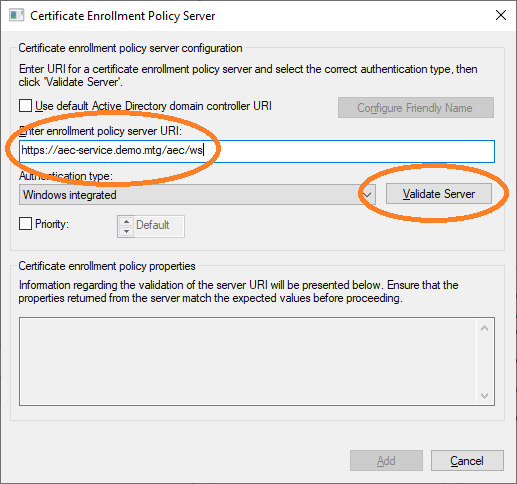Expand the Windows integrated combo box arrow
This screenshot has height=484, width=517.
coord(367,195)
